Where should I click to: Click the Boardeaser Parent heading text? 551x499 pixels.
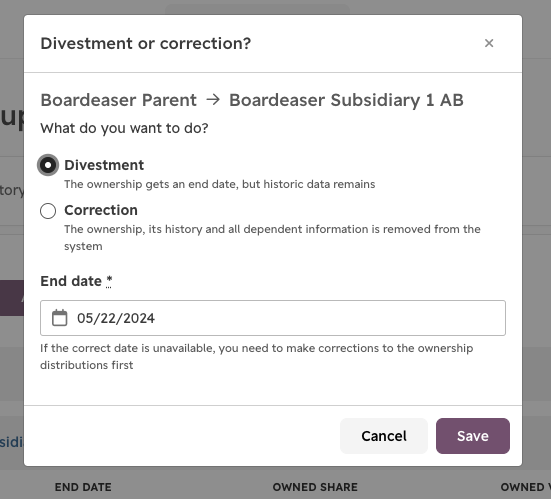tap(118, 100)
